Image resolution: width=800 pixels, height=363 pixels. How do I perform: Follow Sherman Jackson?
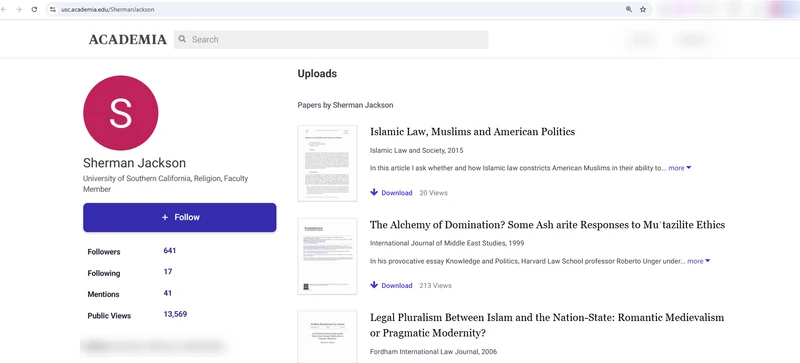pos(180,217)
